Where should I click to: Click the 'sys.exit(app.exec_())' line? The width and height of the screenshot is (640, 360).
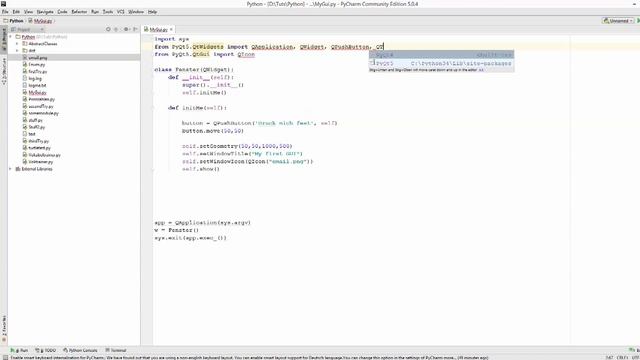point(190,238)
